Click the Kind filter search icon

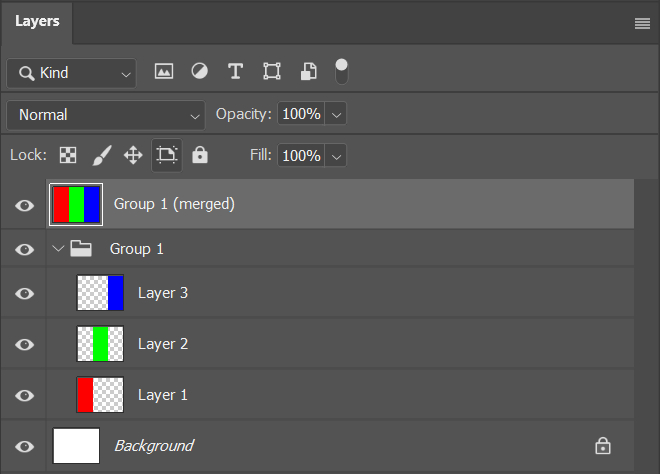pos(27,73)
